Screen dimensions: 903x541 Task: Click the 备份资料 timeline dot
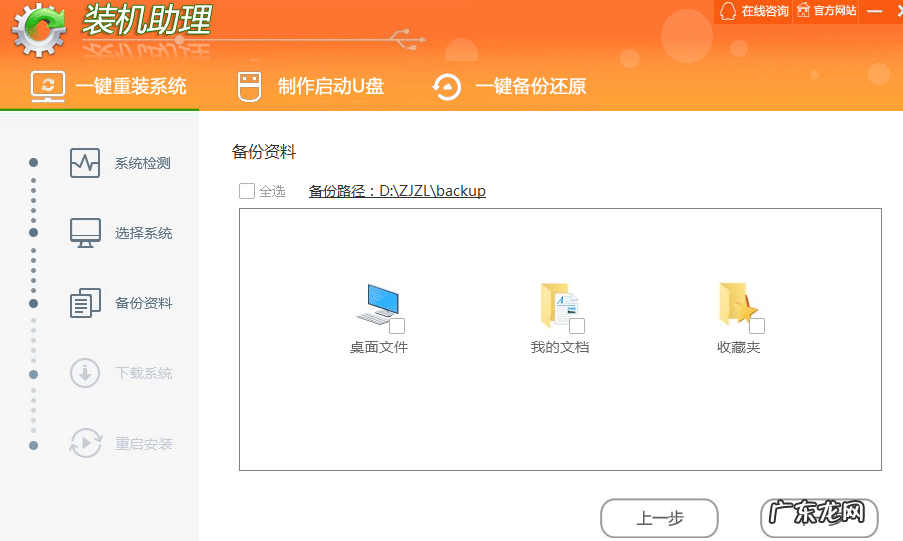[x=33, y=303]
